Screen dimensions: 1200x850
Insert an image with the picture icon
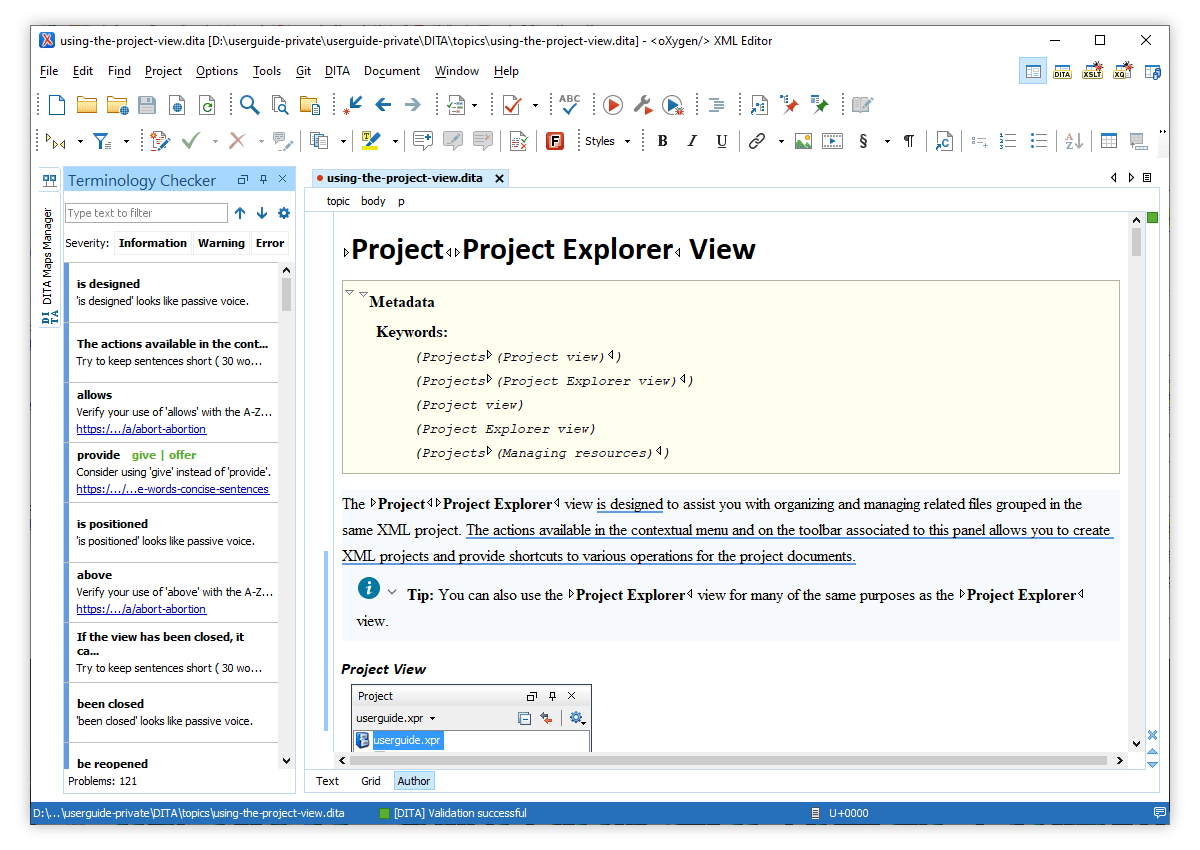point(803,141)
